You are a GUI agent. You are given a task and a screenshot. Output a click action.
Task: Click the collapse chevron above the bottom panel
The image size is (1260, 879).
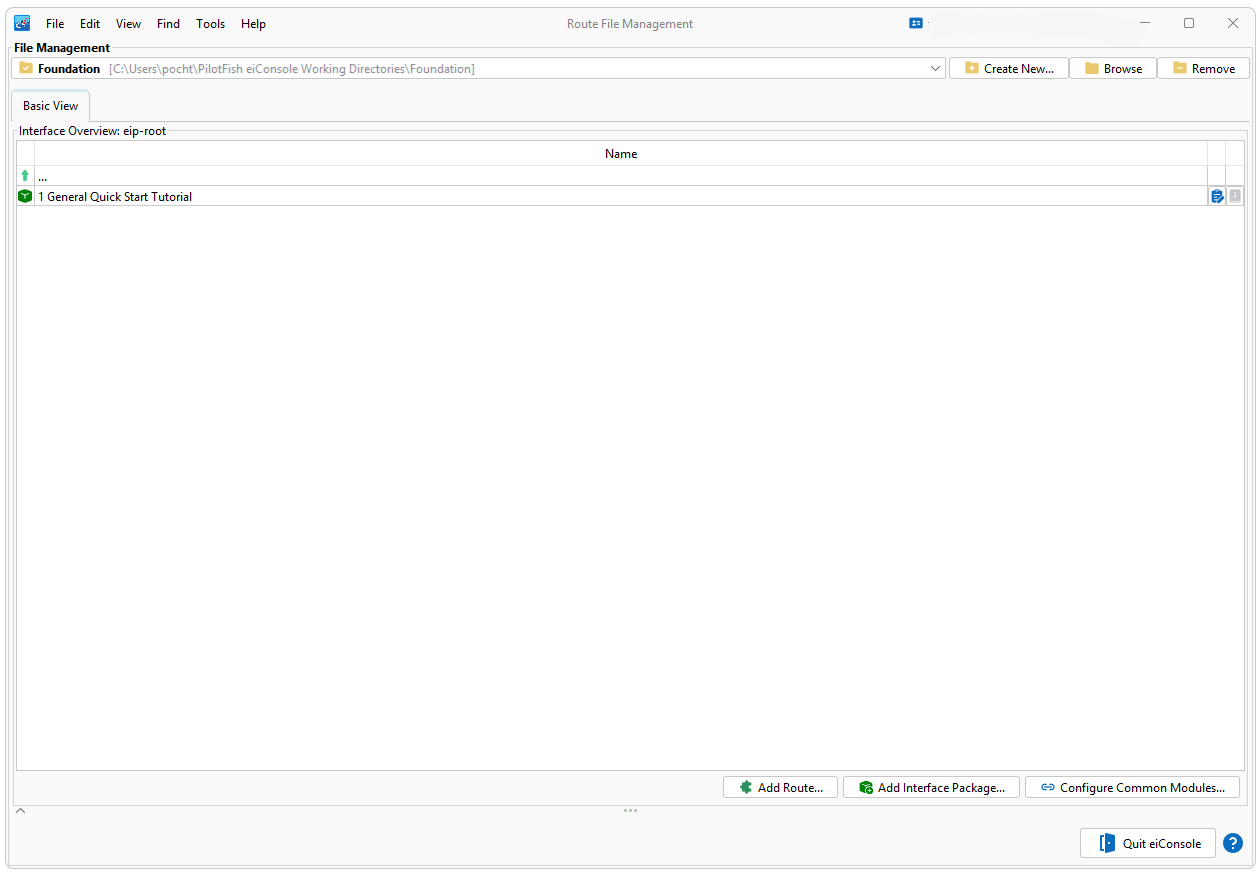20,811
